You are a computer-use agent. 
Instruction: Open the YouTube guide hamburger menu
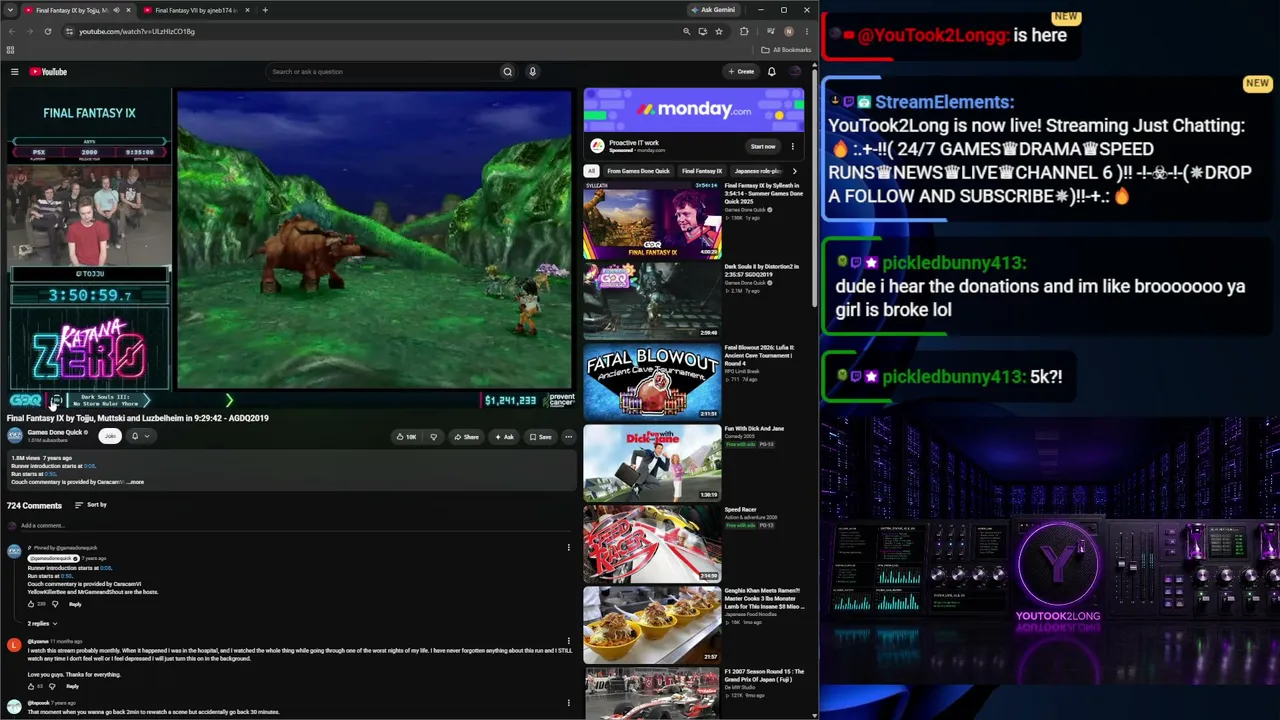[14, 72]
